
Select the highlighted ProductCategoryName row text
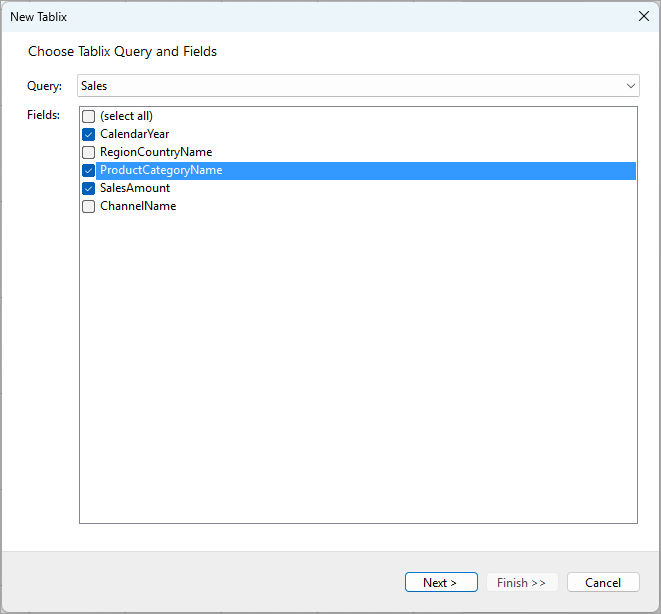point(161,170)
